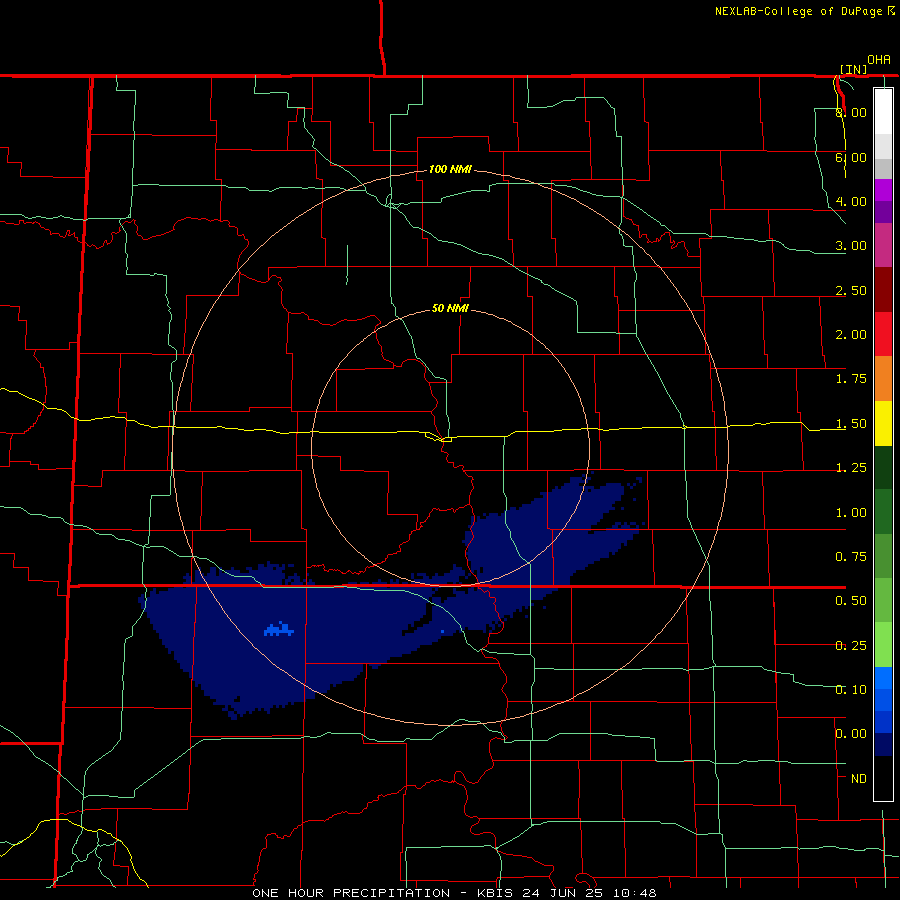This screenshot has height=900, width=900.
Task: Click the 100 NMI range ring label
Action: (450, 169)
